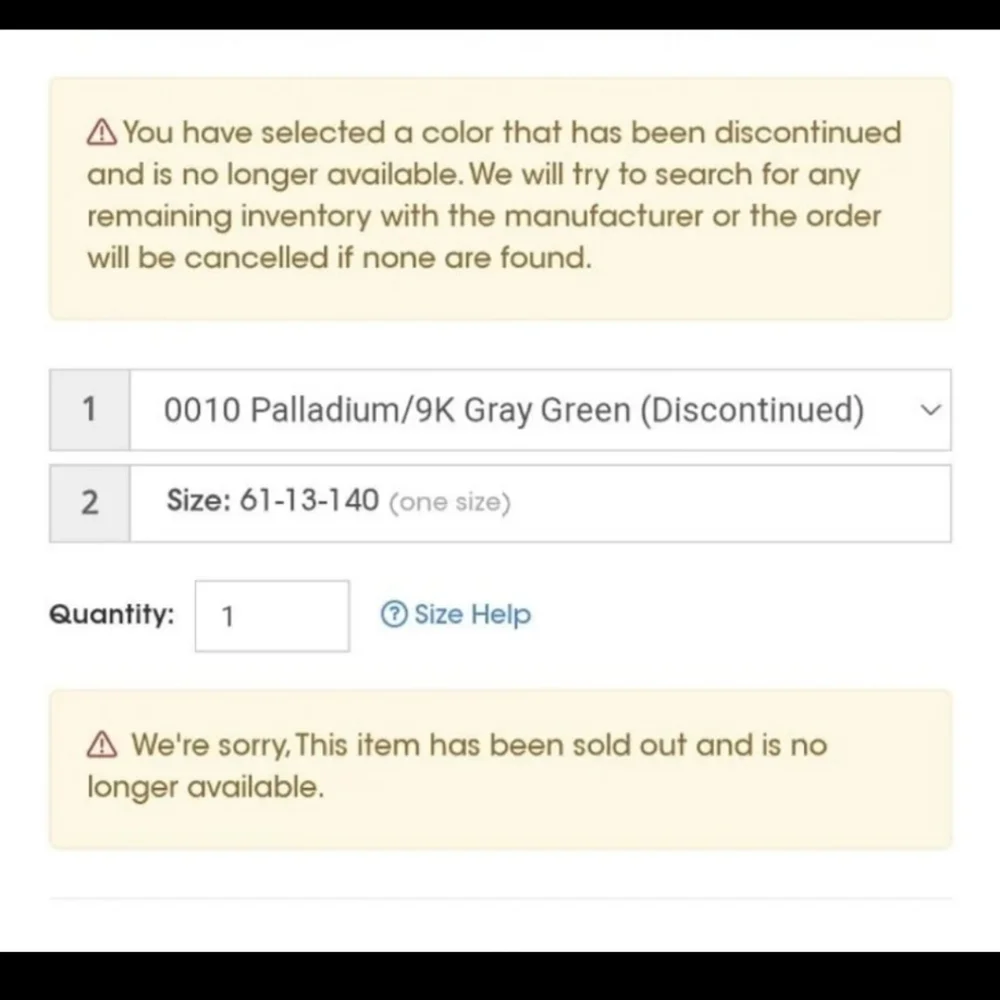Click the Quantity input box

[272, 616]
